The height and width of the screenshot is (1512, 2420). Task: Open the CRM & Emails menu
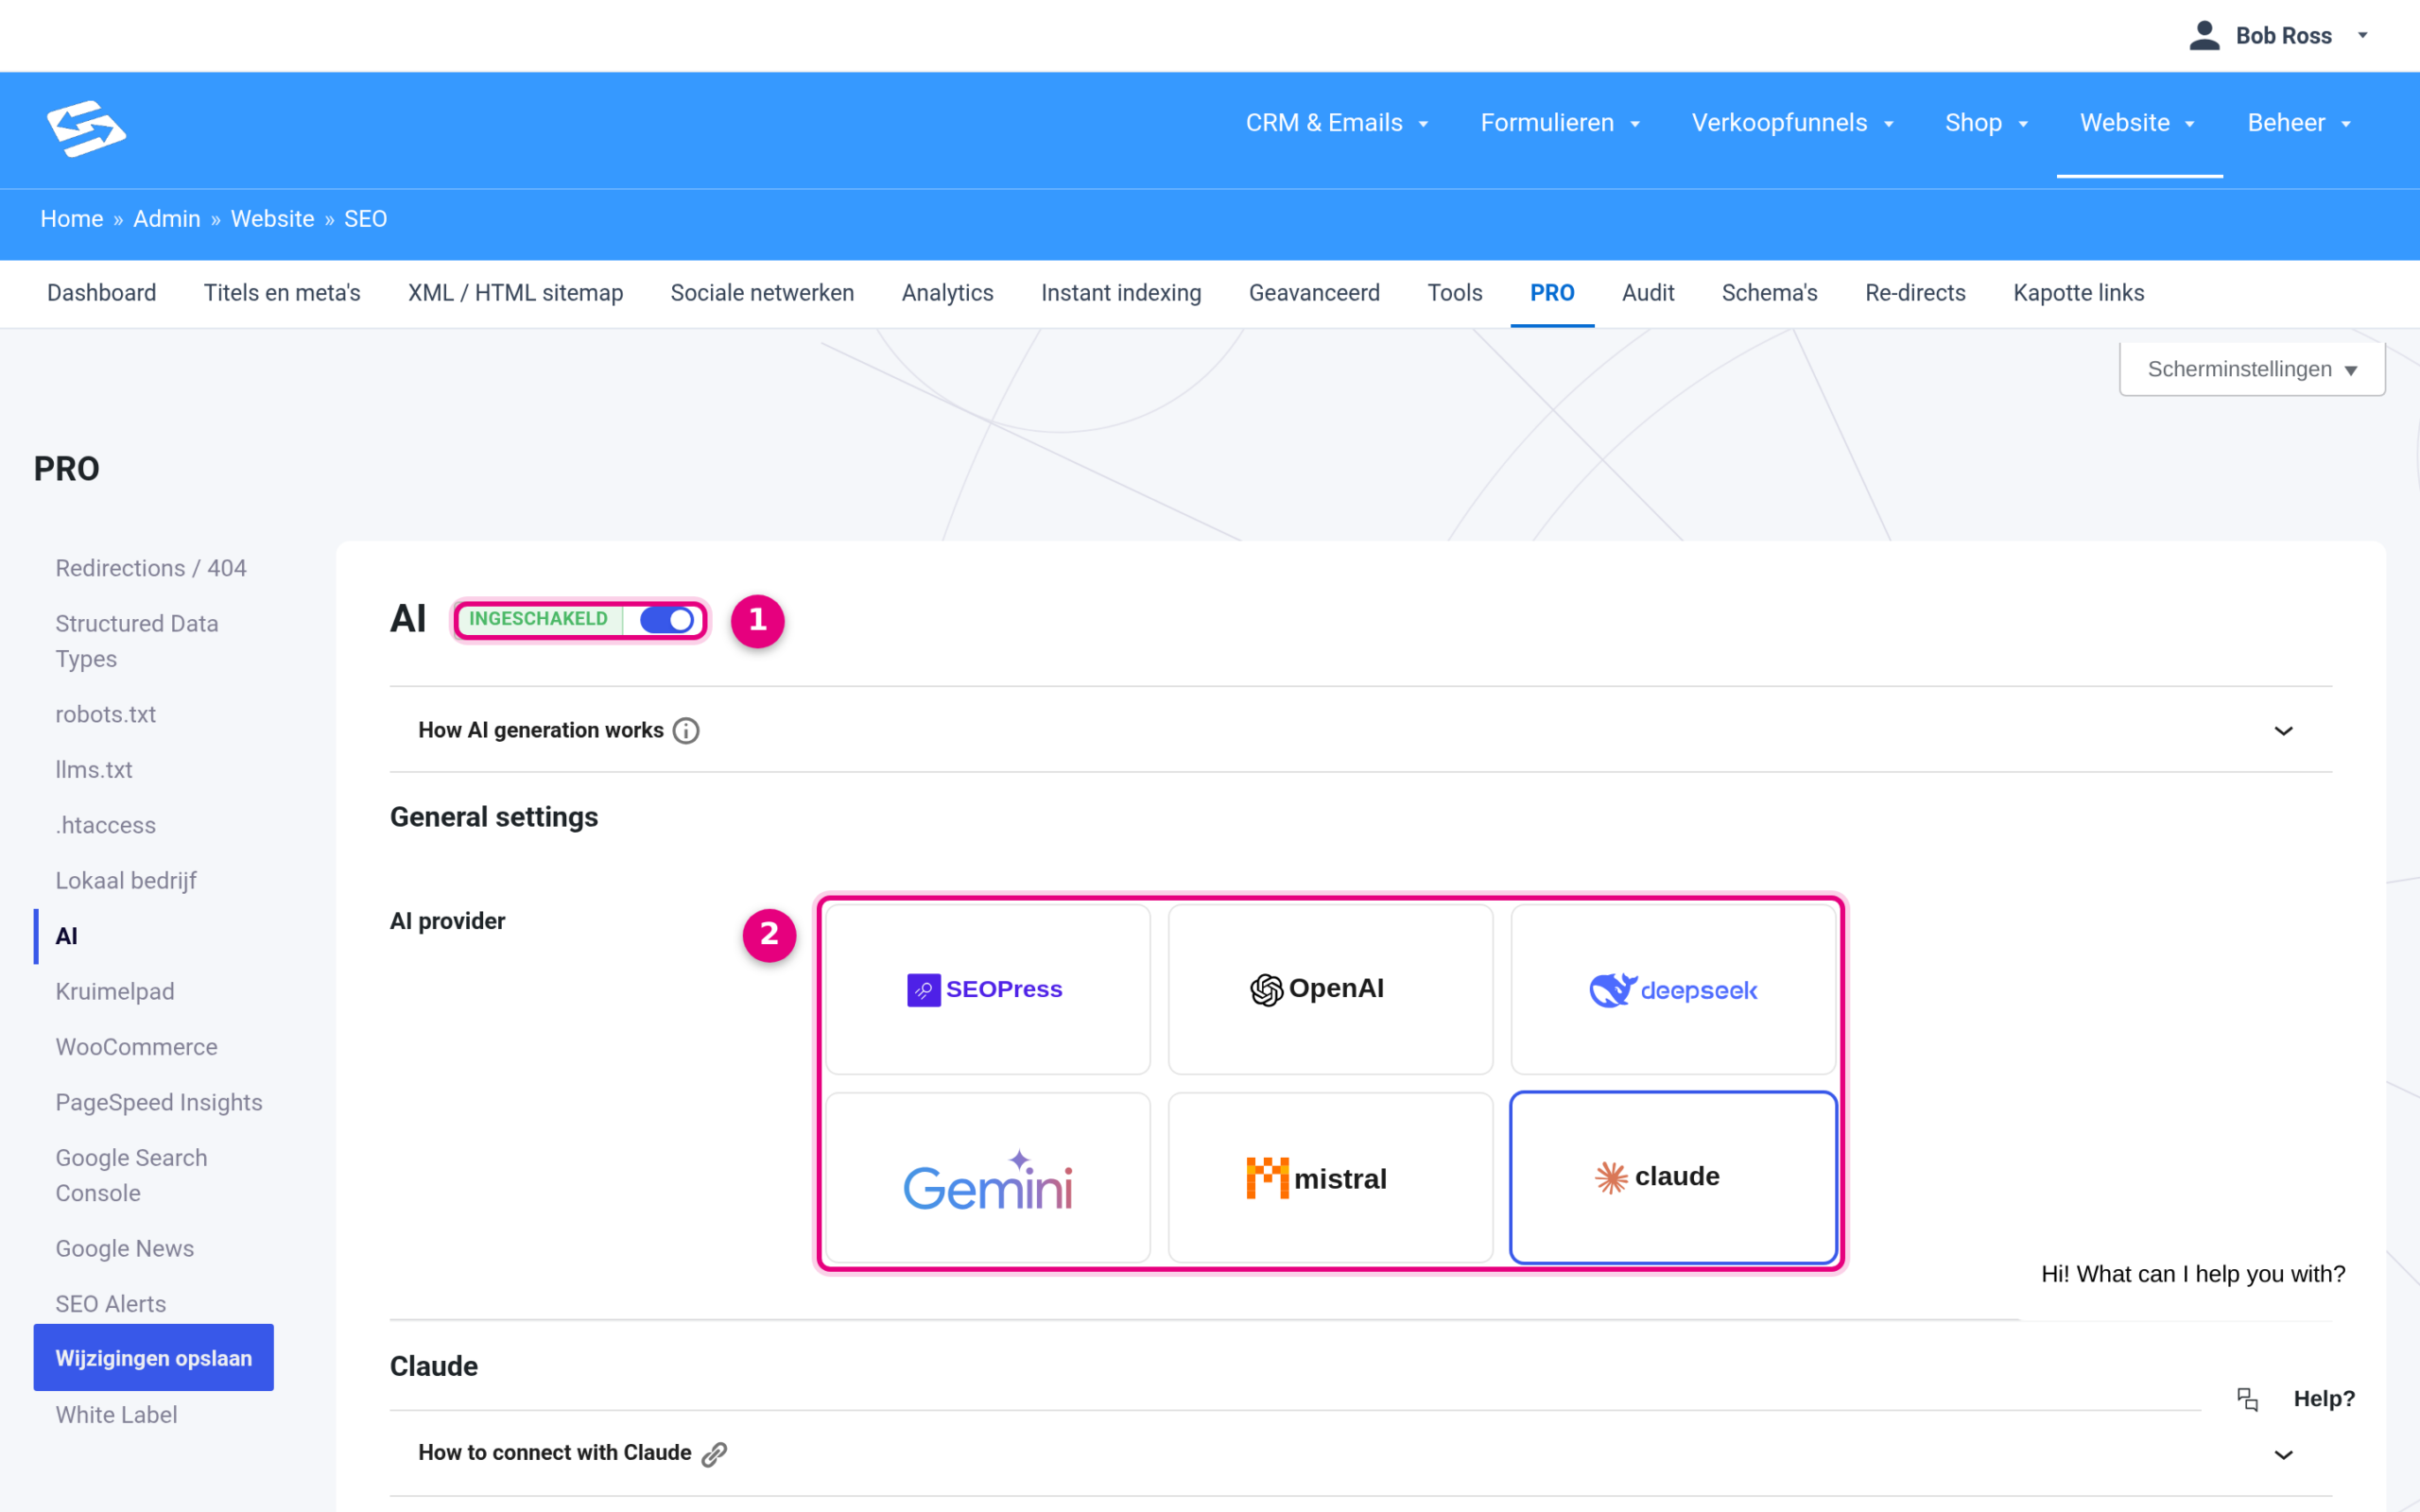(x=1337, y=123)
